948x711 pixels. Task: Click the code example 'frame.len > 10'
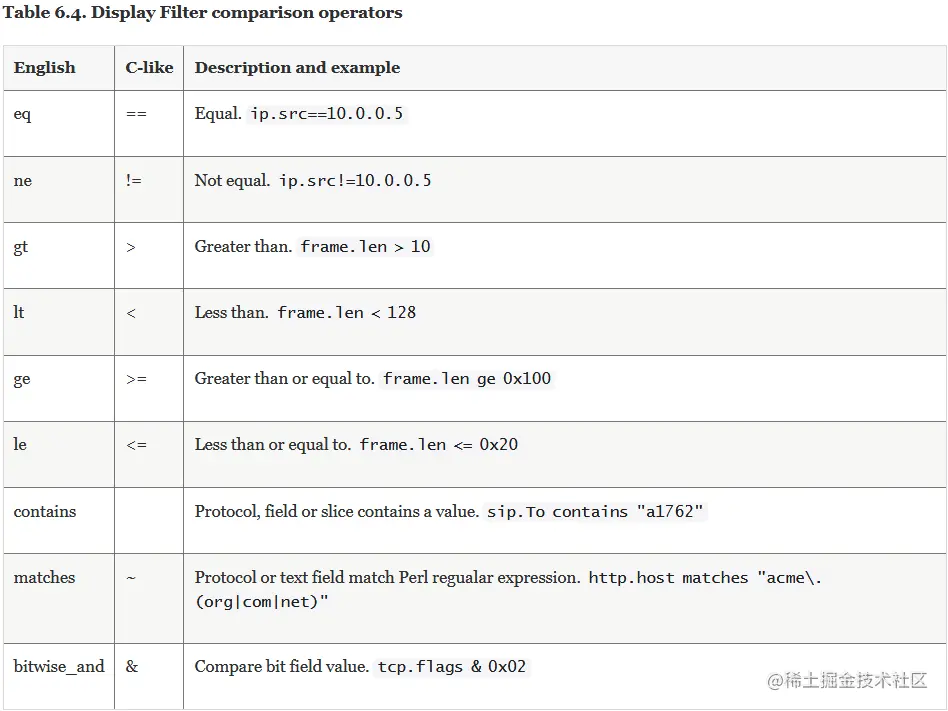pos(365,247)
